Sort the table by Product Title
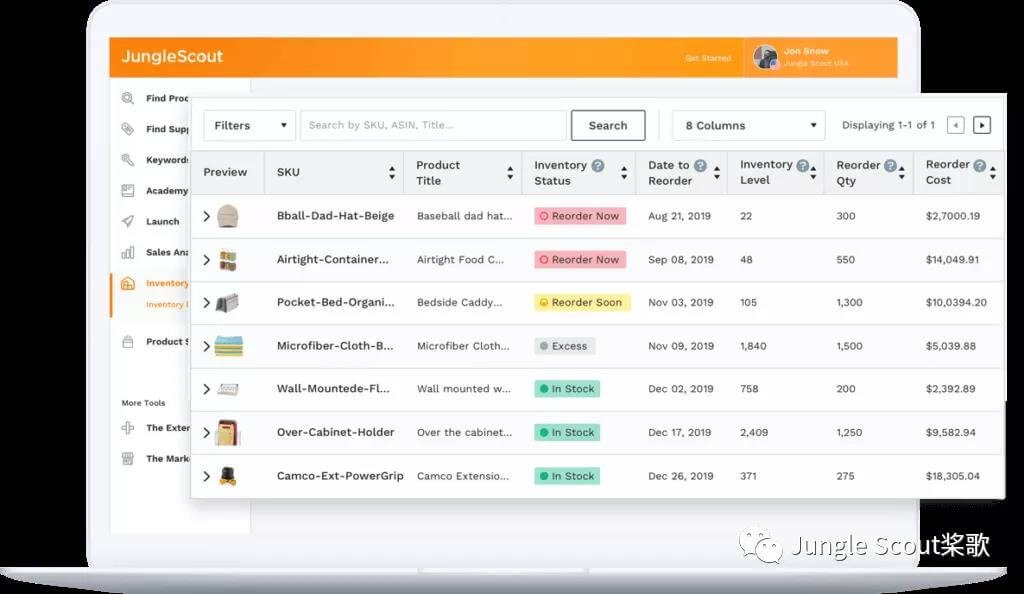Viewport: 1024px width, 594px height. click(510, 173)
